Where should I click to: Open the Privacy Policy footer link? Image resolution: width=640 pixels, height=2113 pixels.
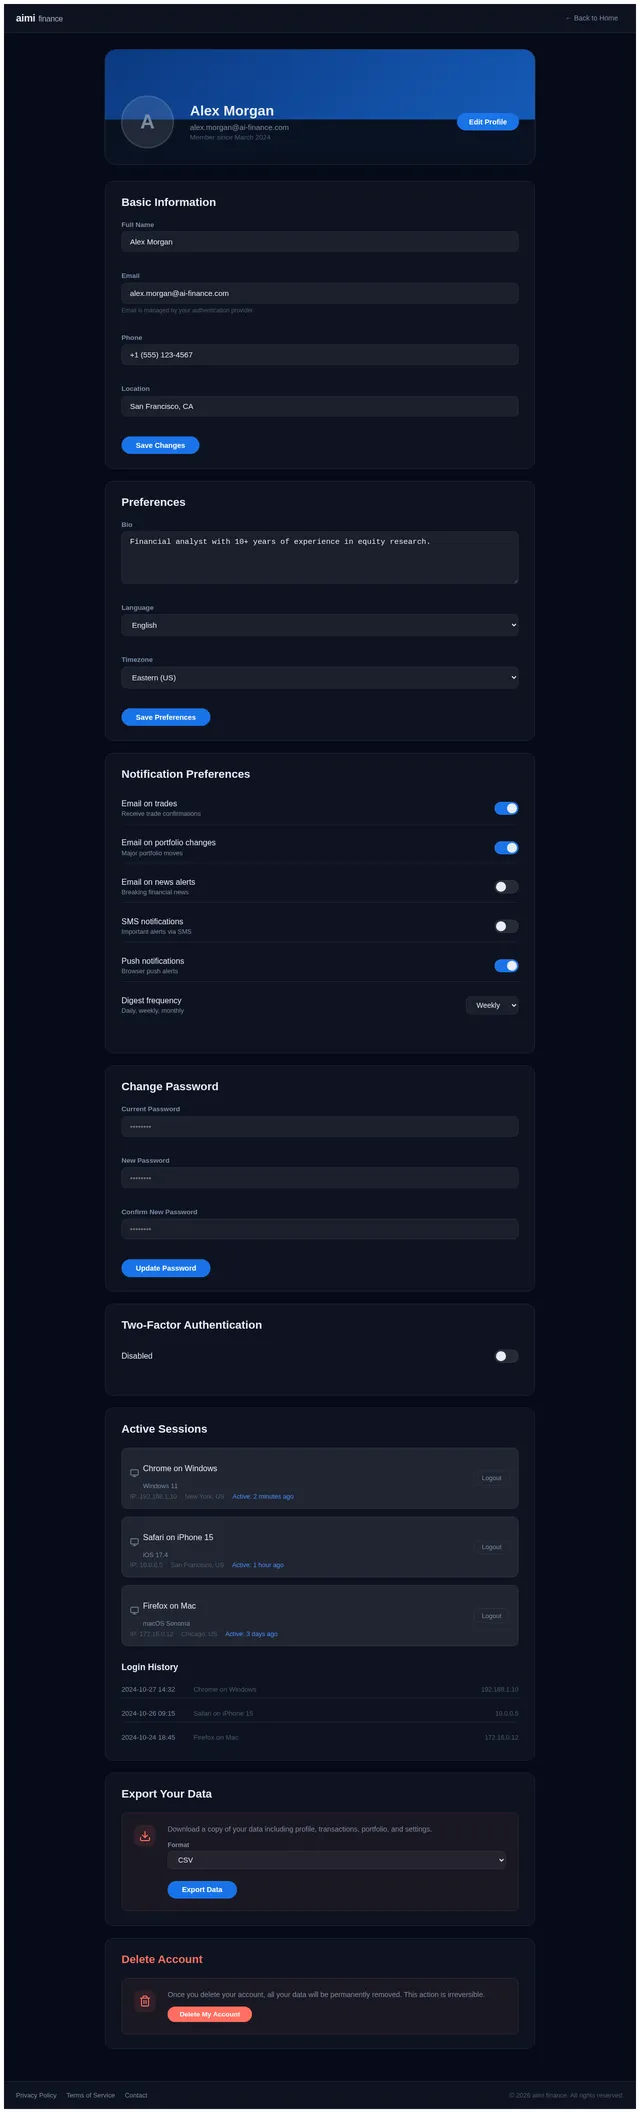tap(36, 2095)
